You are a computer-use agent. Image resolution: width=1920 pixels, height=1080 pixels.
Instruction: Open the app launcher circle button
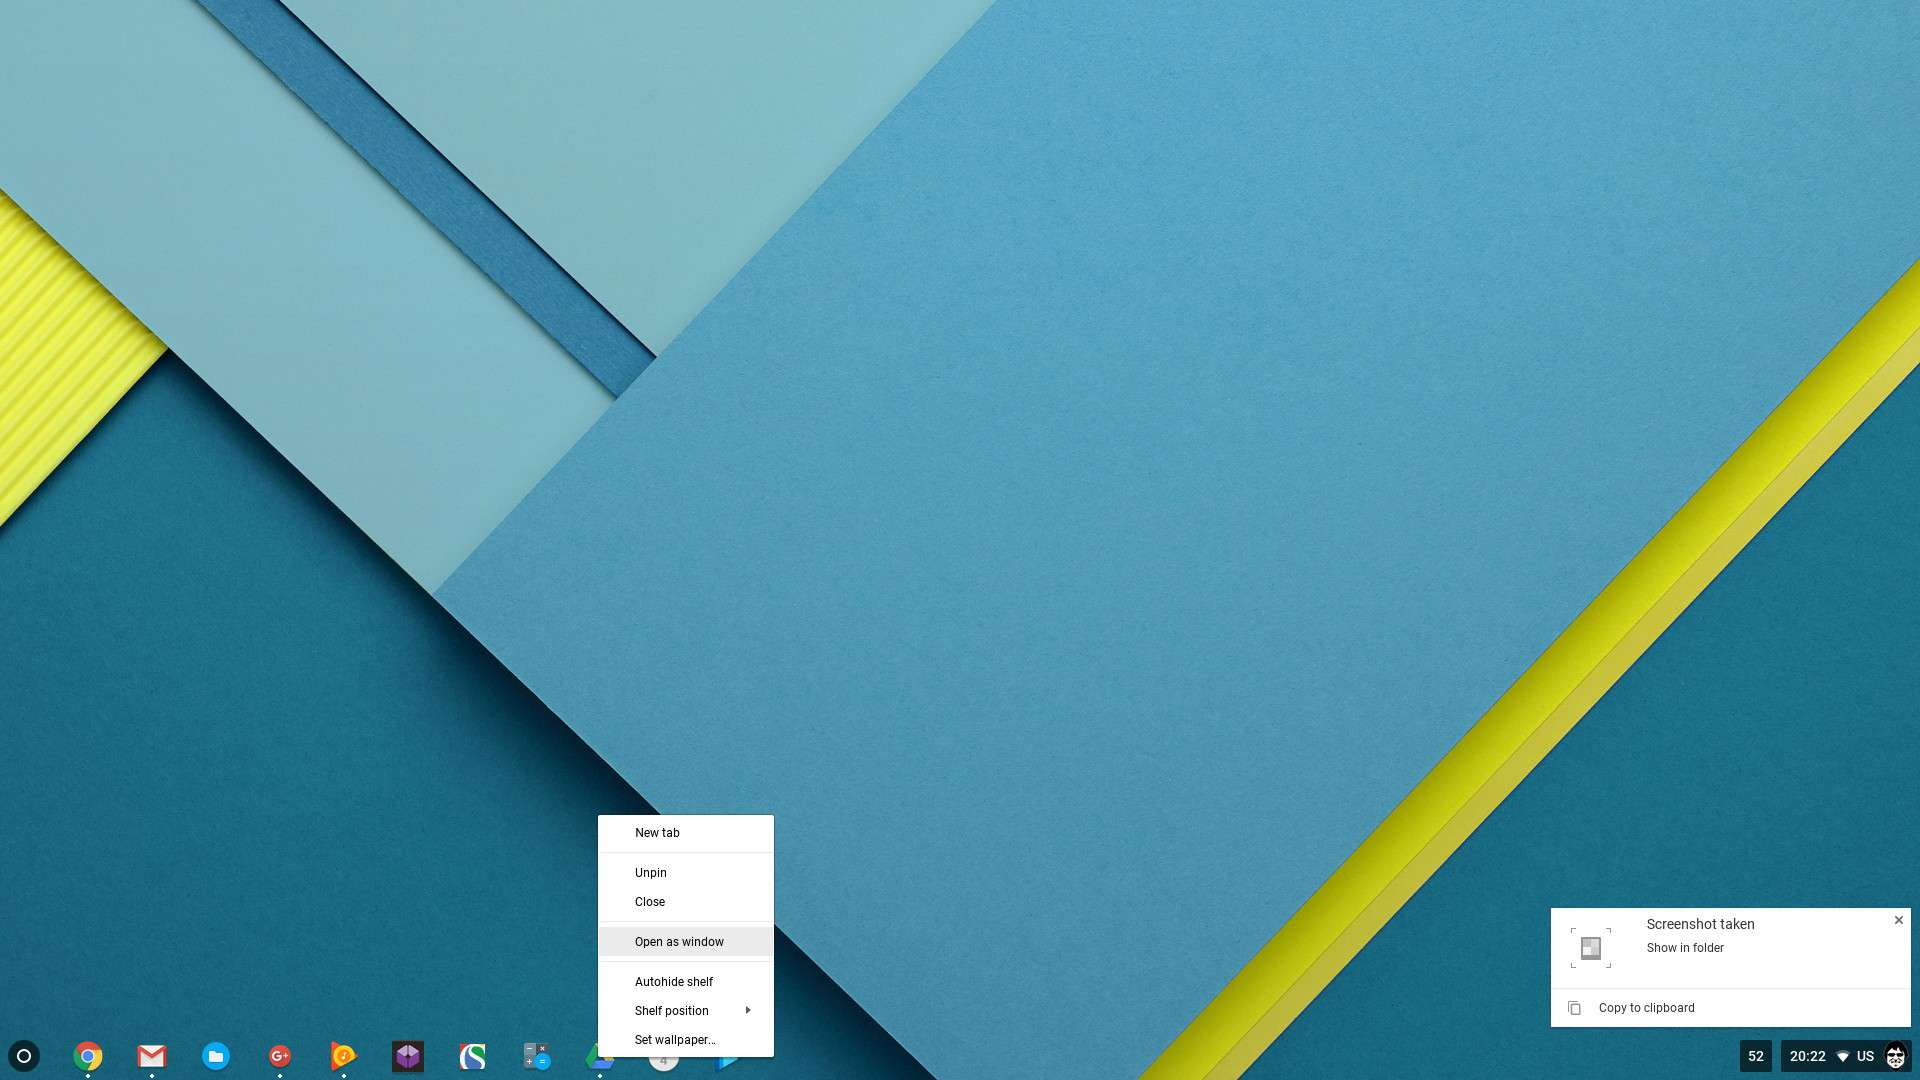[x=24, y=1056]
